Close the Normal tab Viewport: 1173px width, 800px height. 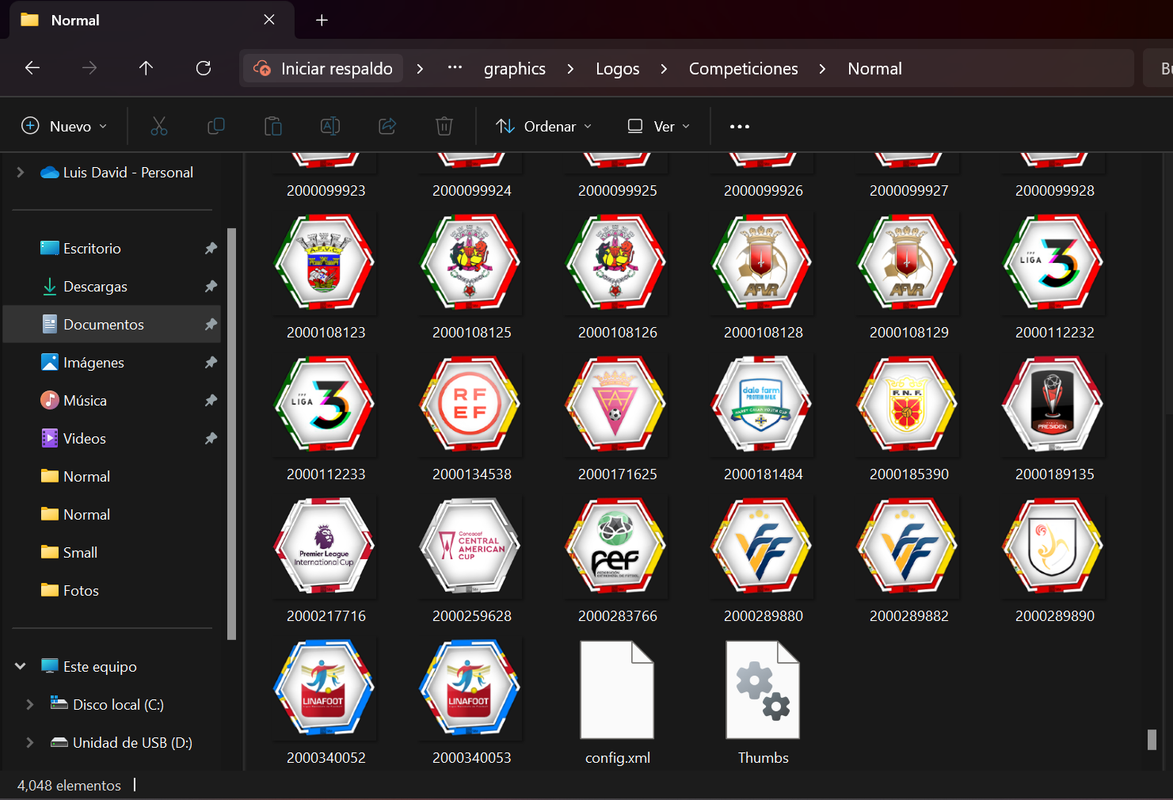pos(269,20)
